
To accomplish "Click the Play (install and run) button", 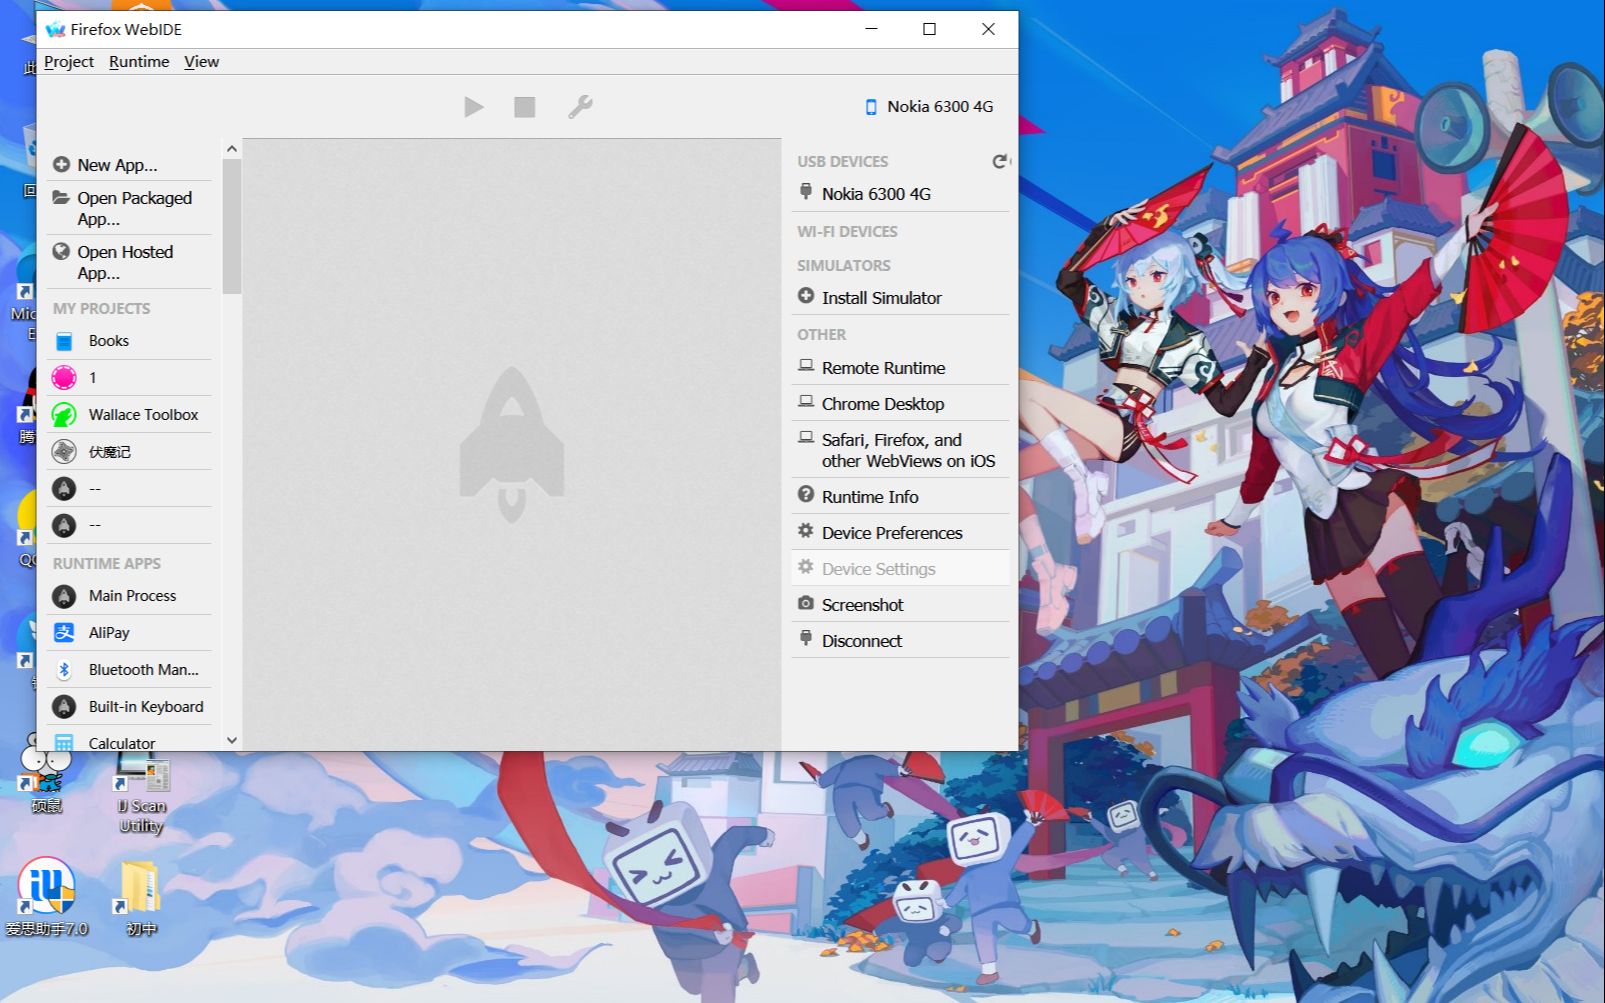I will (474, 107).
